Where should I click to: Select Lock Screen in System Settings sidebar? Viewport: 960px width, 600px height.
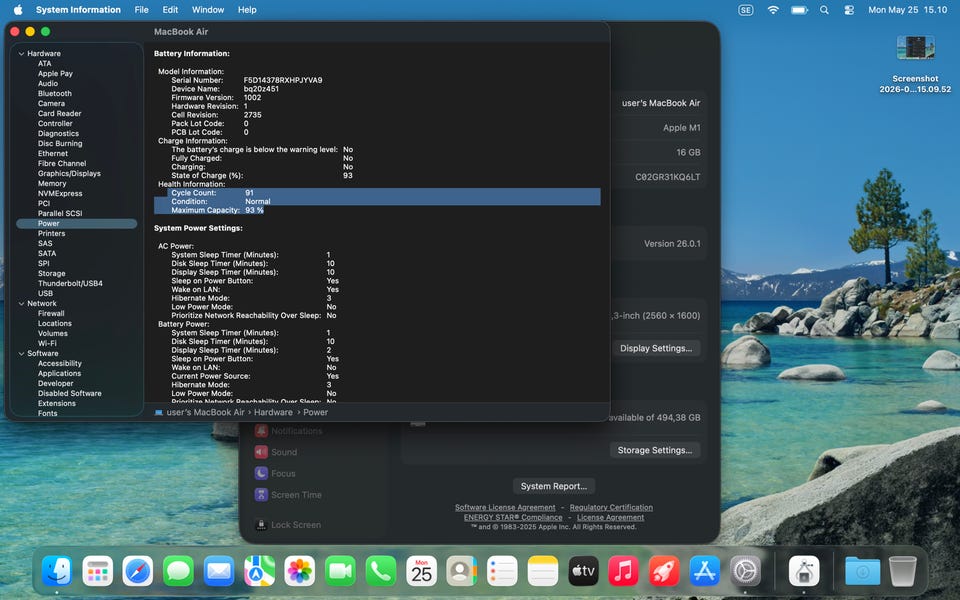pos(296,525)
